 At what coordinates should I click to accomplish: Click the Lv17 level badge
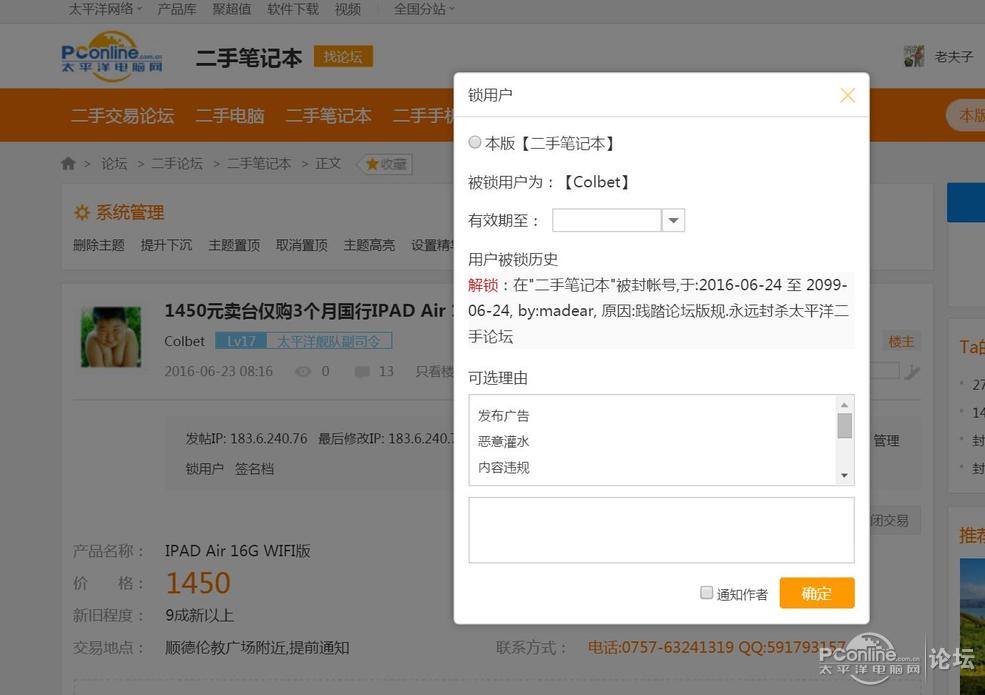pos(241,341)
